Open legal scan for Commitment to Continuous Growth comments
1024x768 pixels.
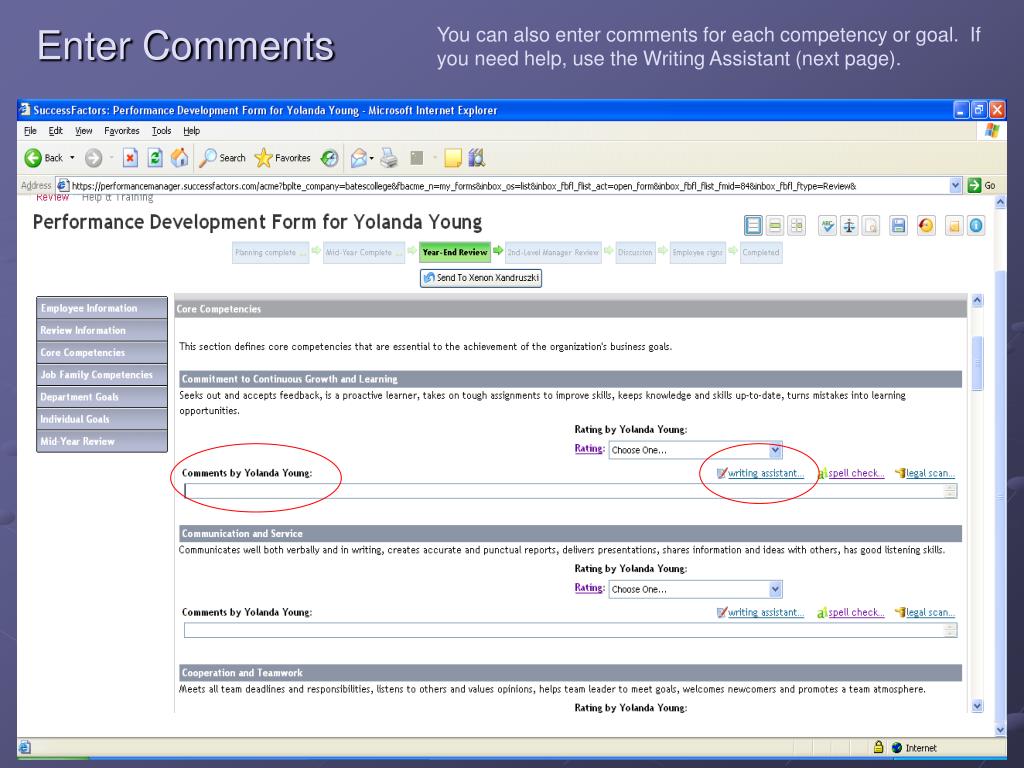[930, 473]
